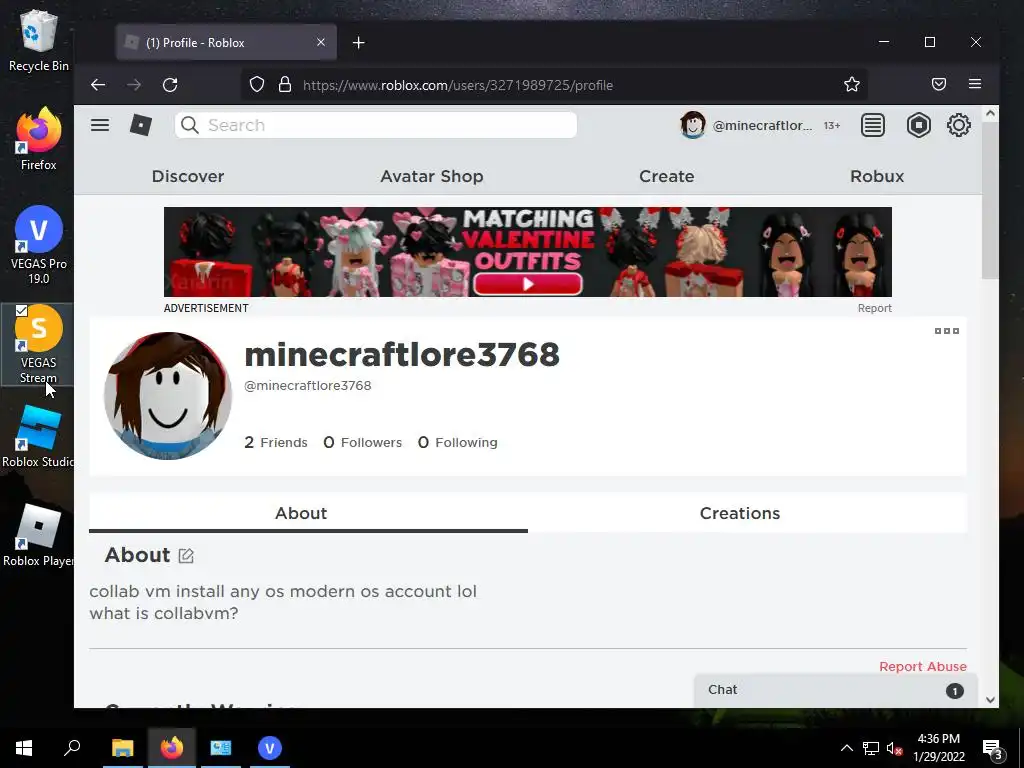Open the Firefox application menu
This screenshot has height=768, width=1024.
[x=974, y=84]
